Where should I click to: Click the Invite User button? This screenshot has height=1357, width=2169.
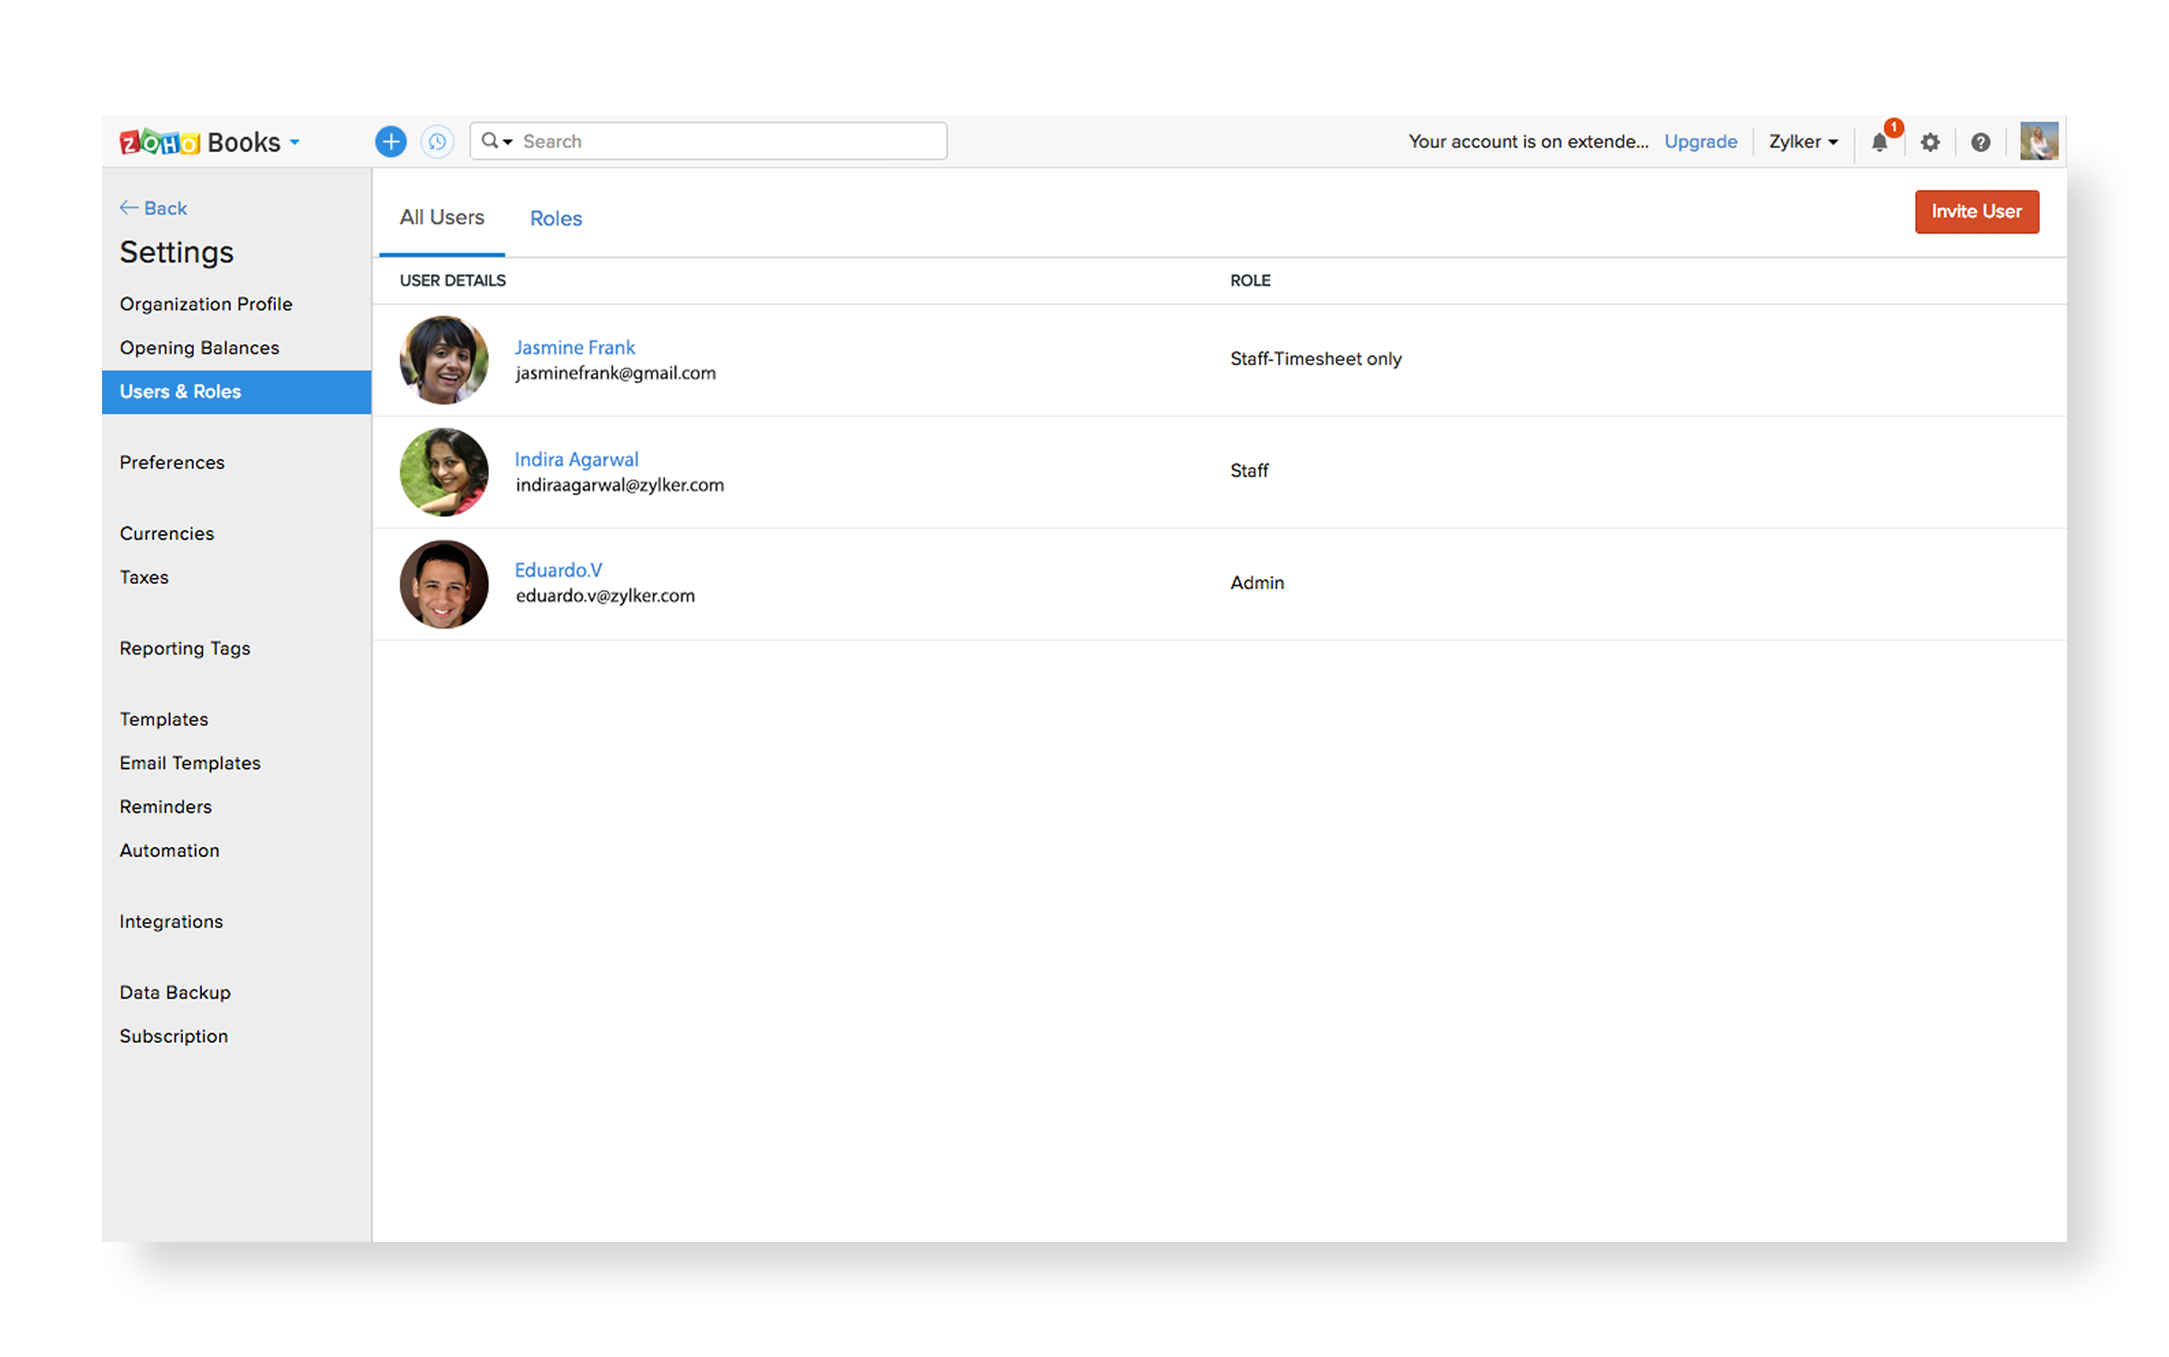point(1975,211)
